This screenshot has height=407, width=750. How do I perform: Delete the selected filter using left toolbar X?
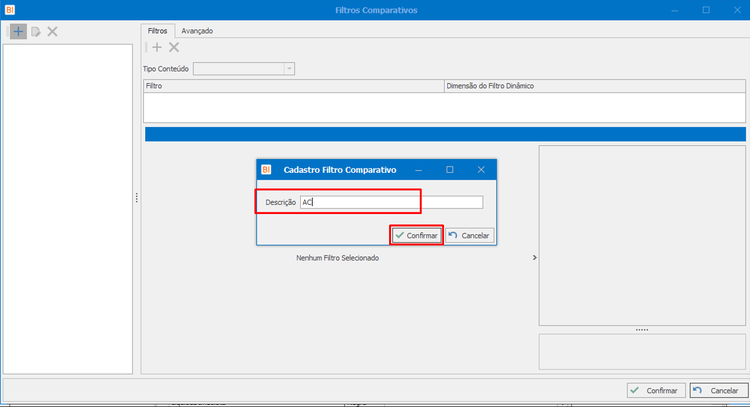point(53,32)
